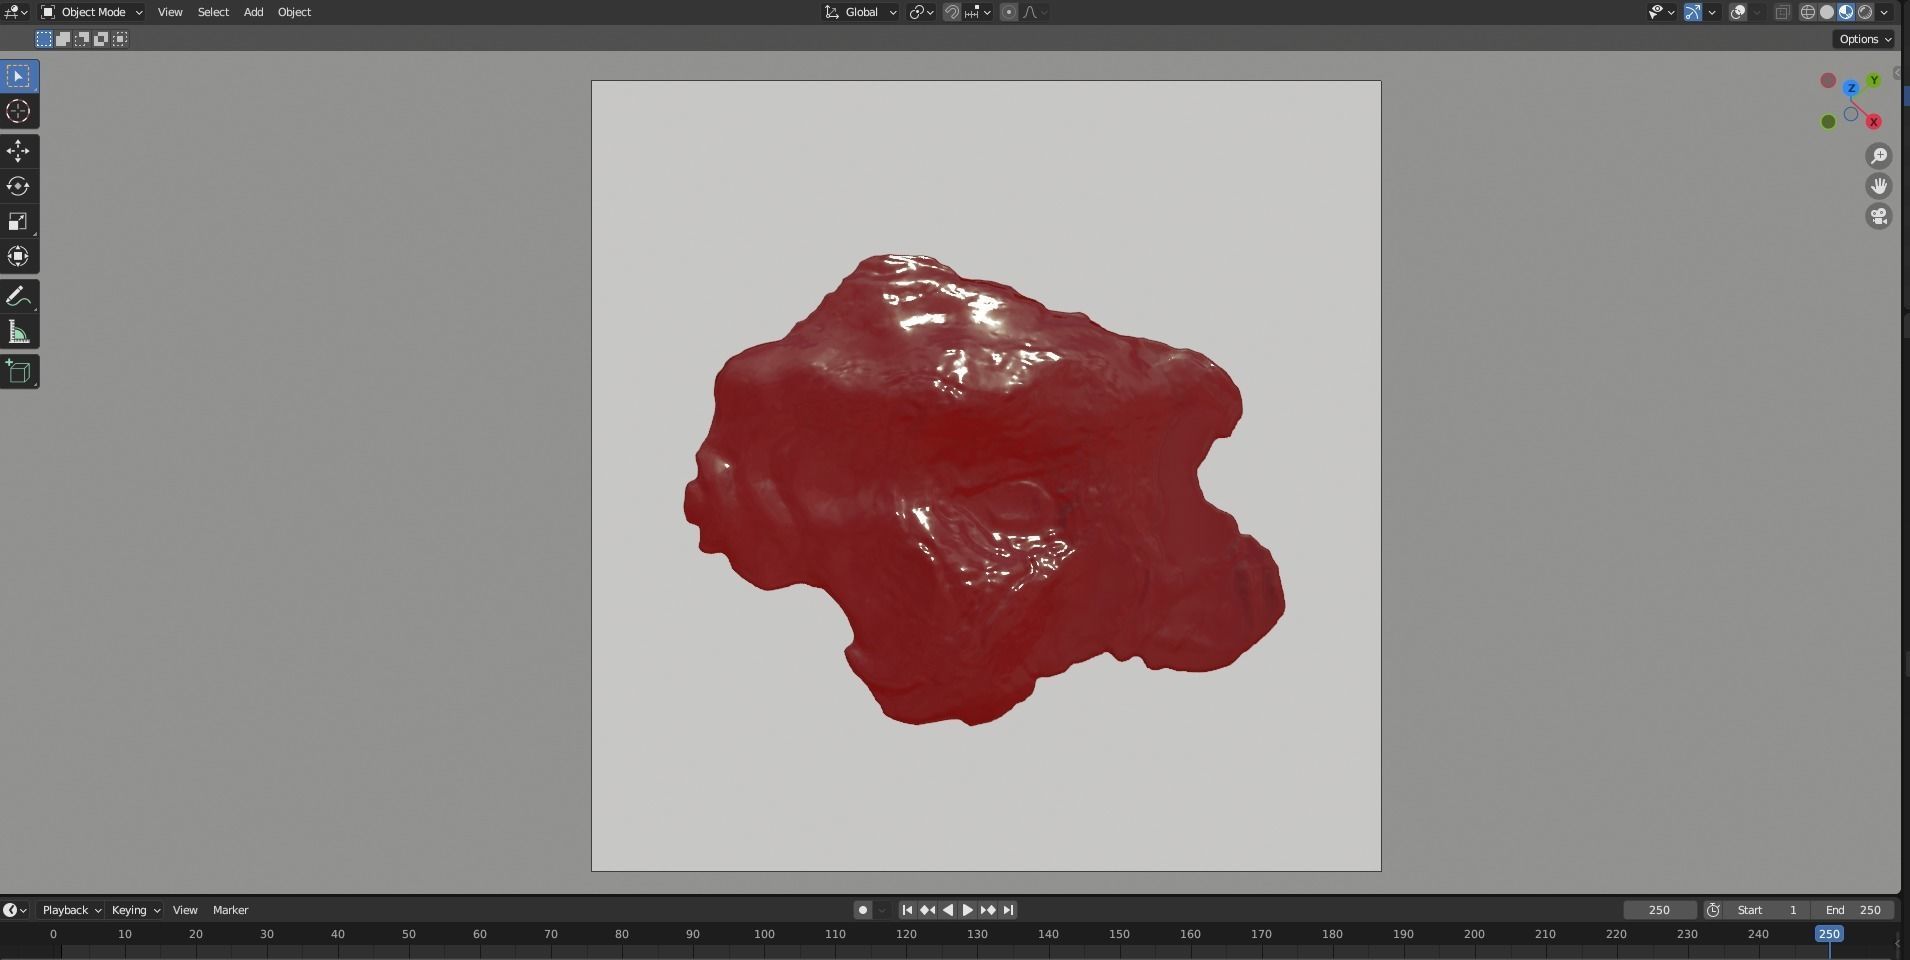Click the blue Z axis gizmo

coord(1851,88)
